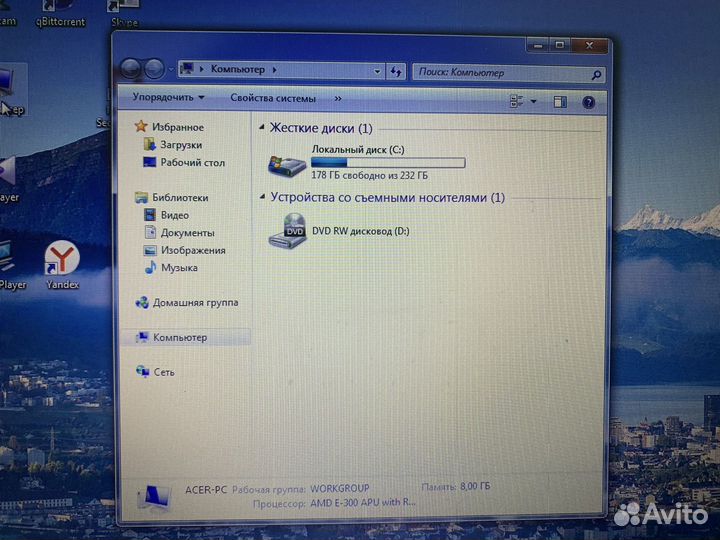Open Local Disk (C:) drive icon
720x540 pixels.
click(x=289, y=162)
